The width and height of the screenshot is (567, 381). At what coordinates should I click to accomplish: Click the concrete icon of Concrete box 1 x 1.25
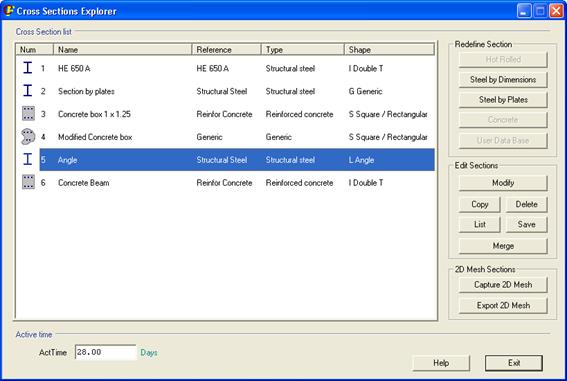pyautogui.click(x=28, y=114)
